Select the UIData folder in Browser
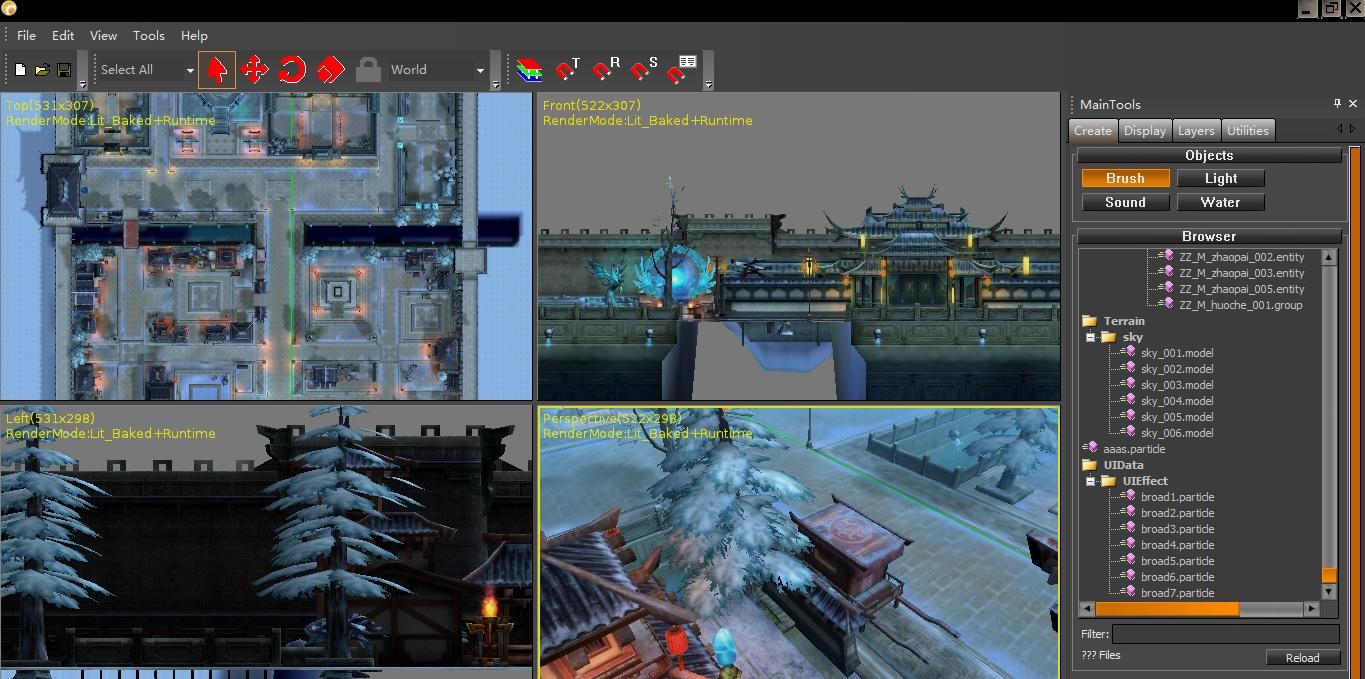The image size is (1365, 679). pos(1124,465)
